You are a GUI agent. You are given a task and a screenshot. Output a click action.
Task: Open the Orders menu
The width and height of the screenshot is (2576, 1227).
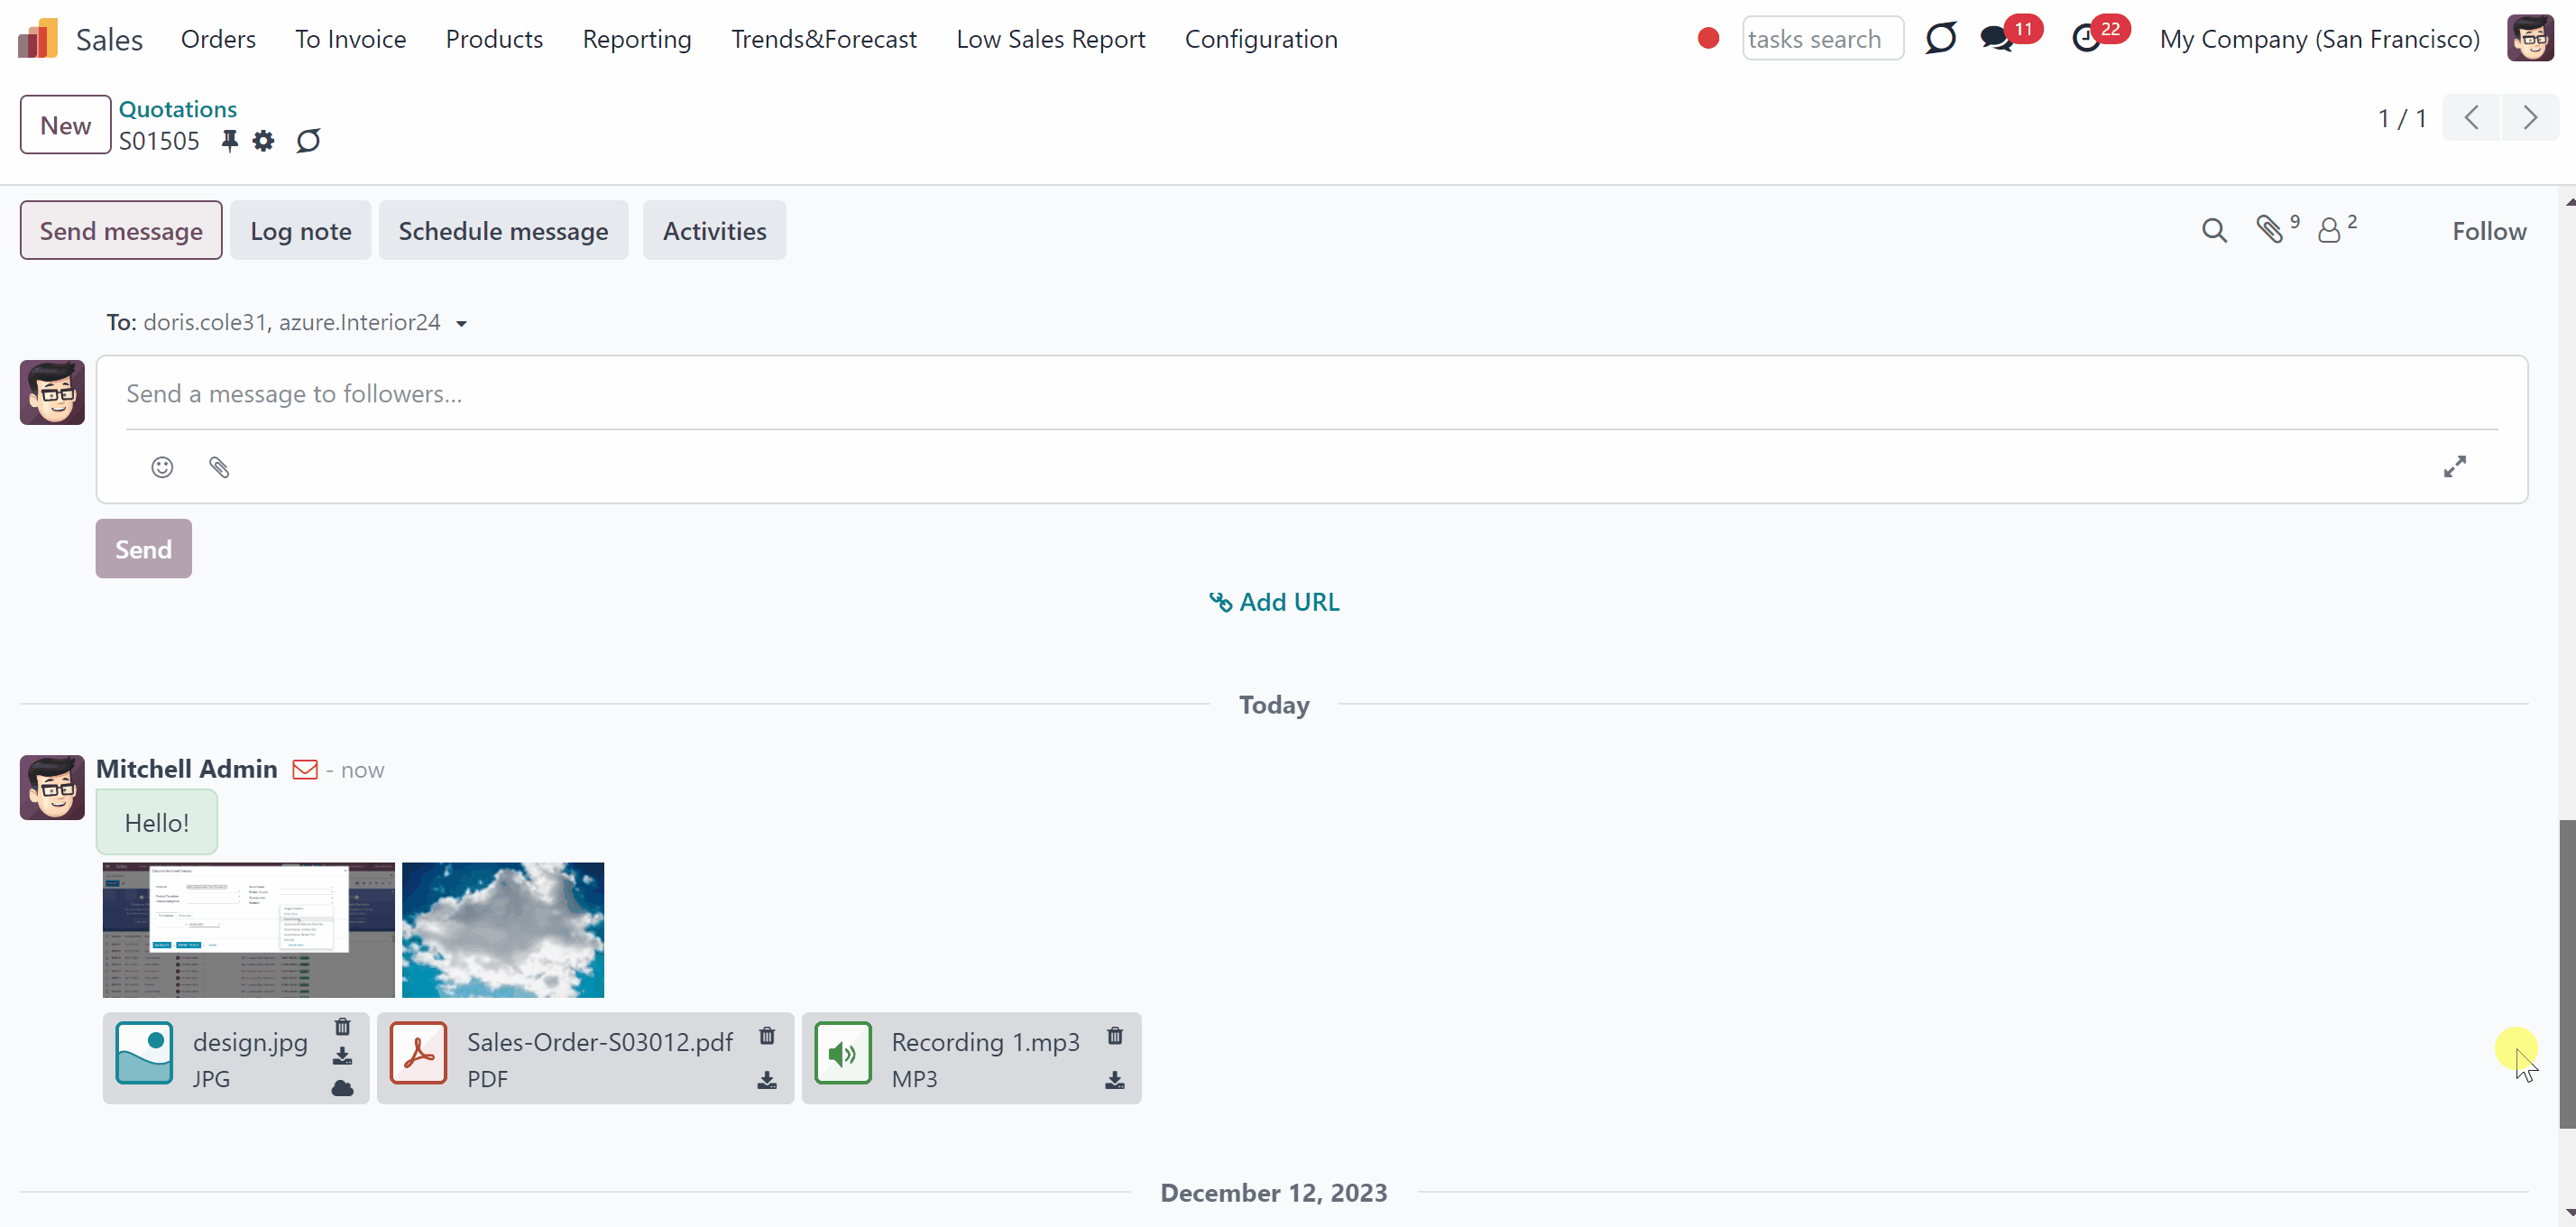218,39
